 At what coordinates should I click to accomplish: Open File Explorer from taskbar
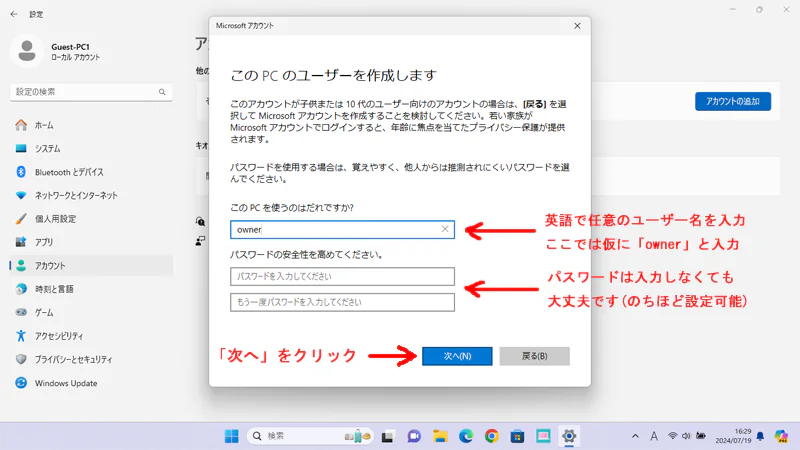coord(440,436)
